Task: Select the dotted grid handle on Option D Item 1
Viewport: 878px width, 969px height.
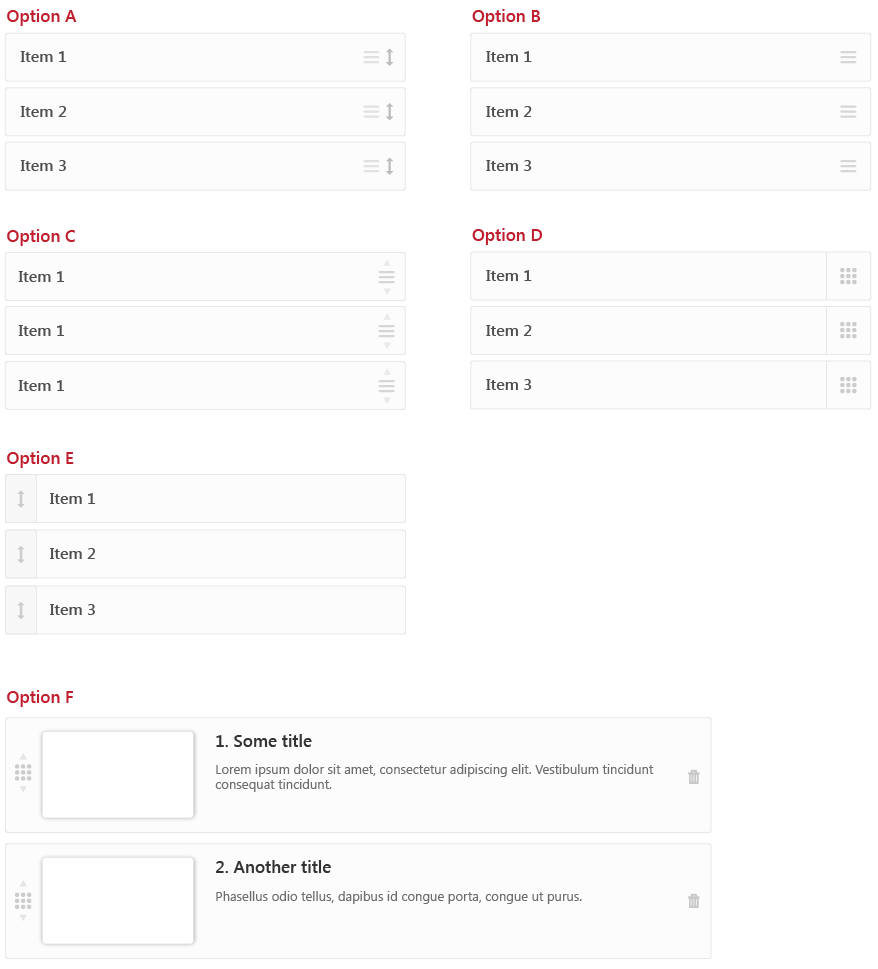Action: click(x=848, y=276)
